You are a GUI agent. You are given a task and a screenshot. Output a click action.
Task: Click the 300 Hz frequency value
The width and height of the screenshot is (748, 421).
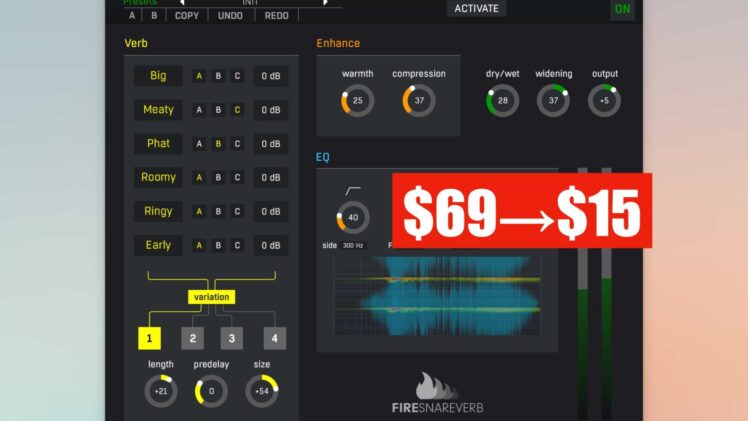(x=353, y=246)
